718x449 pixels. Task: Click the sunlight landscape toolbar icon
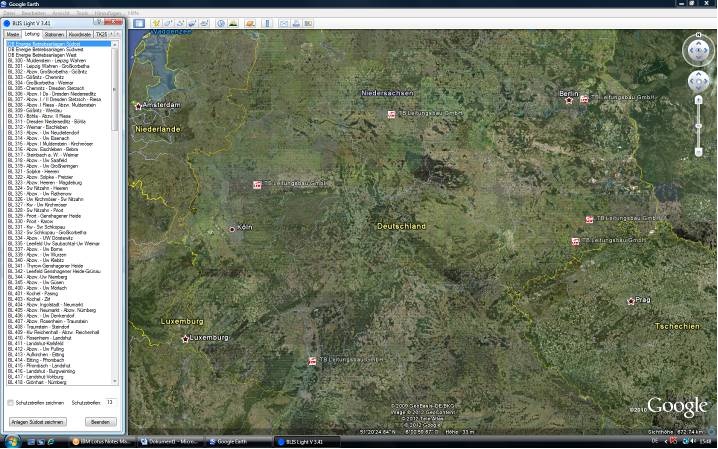(233, 23)
